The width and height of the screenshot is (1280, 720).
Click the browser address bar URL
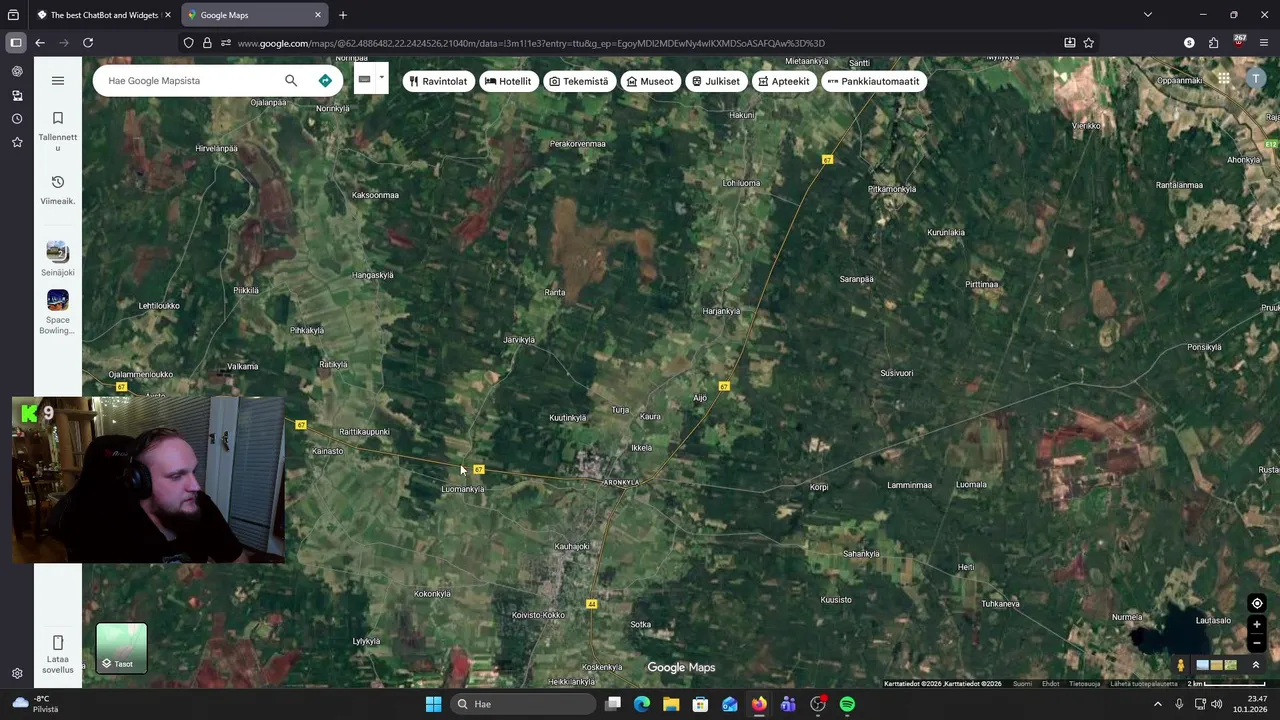click(531, 43)
